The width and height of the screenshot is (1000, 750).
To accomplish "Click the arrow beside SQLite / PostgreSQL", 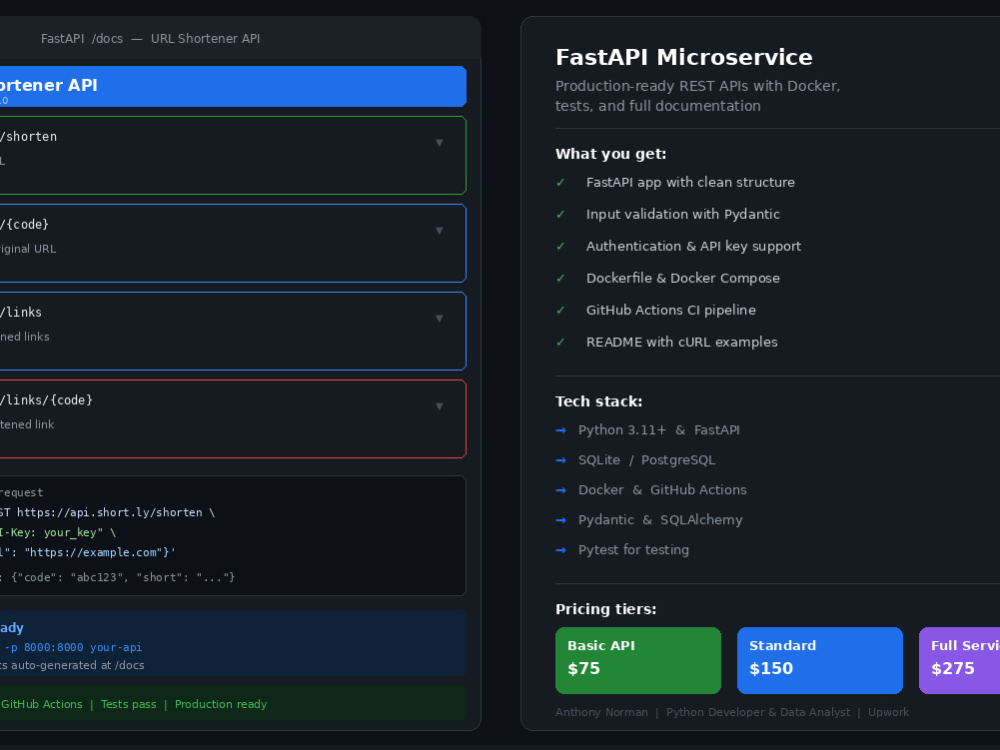I will tap(561, 460).
